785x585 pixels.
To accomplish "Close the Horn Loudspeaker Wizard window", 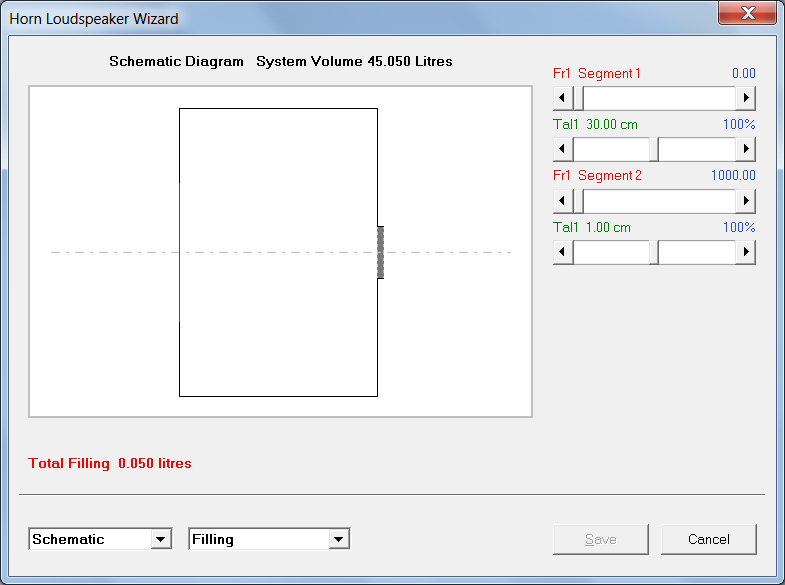I will pyautogui.click(x=747, y=13).
